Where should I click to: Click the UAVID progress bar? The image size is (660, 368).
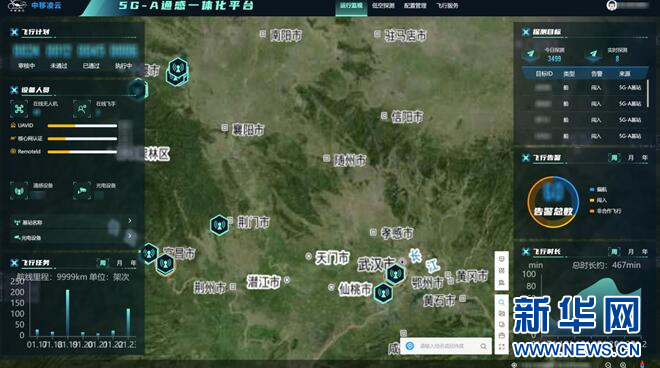point(82,125)
